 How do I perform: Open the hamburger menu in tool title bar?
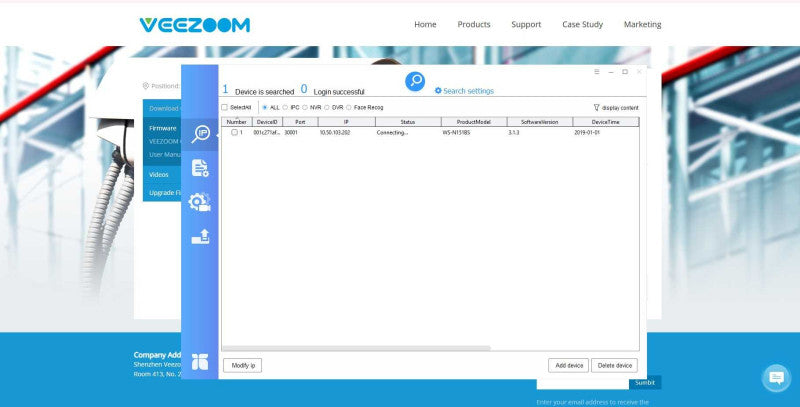click(x=596, y=72)
